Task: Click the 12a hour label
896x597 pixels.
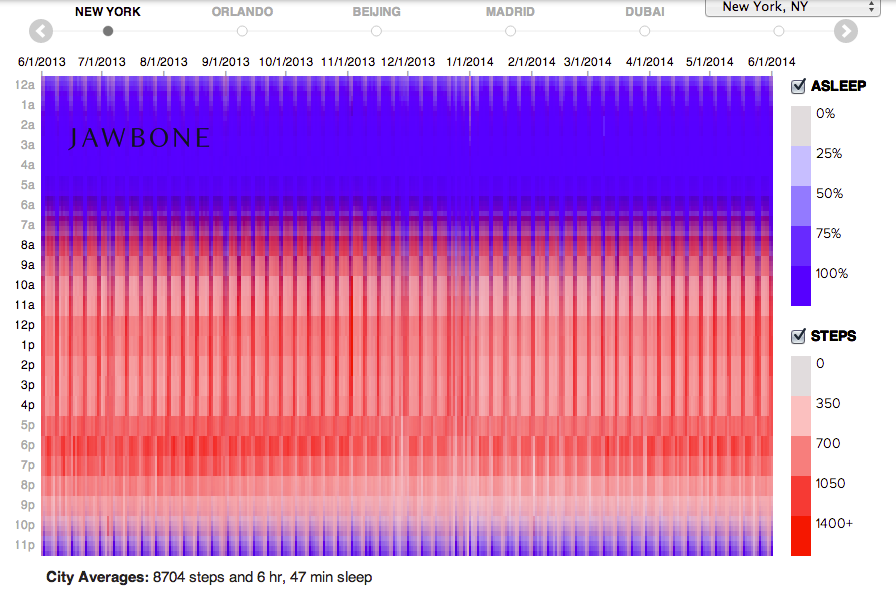Action: tap(25, 85)
